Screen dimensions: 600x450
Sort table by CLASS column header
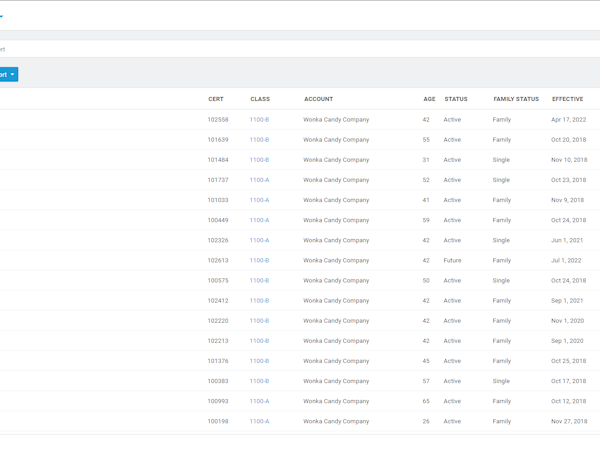pyautogui.click(x=260, y=99)
